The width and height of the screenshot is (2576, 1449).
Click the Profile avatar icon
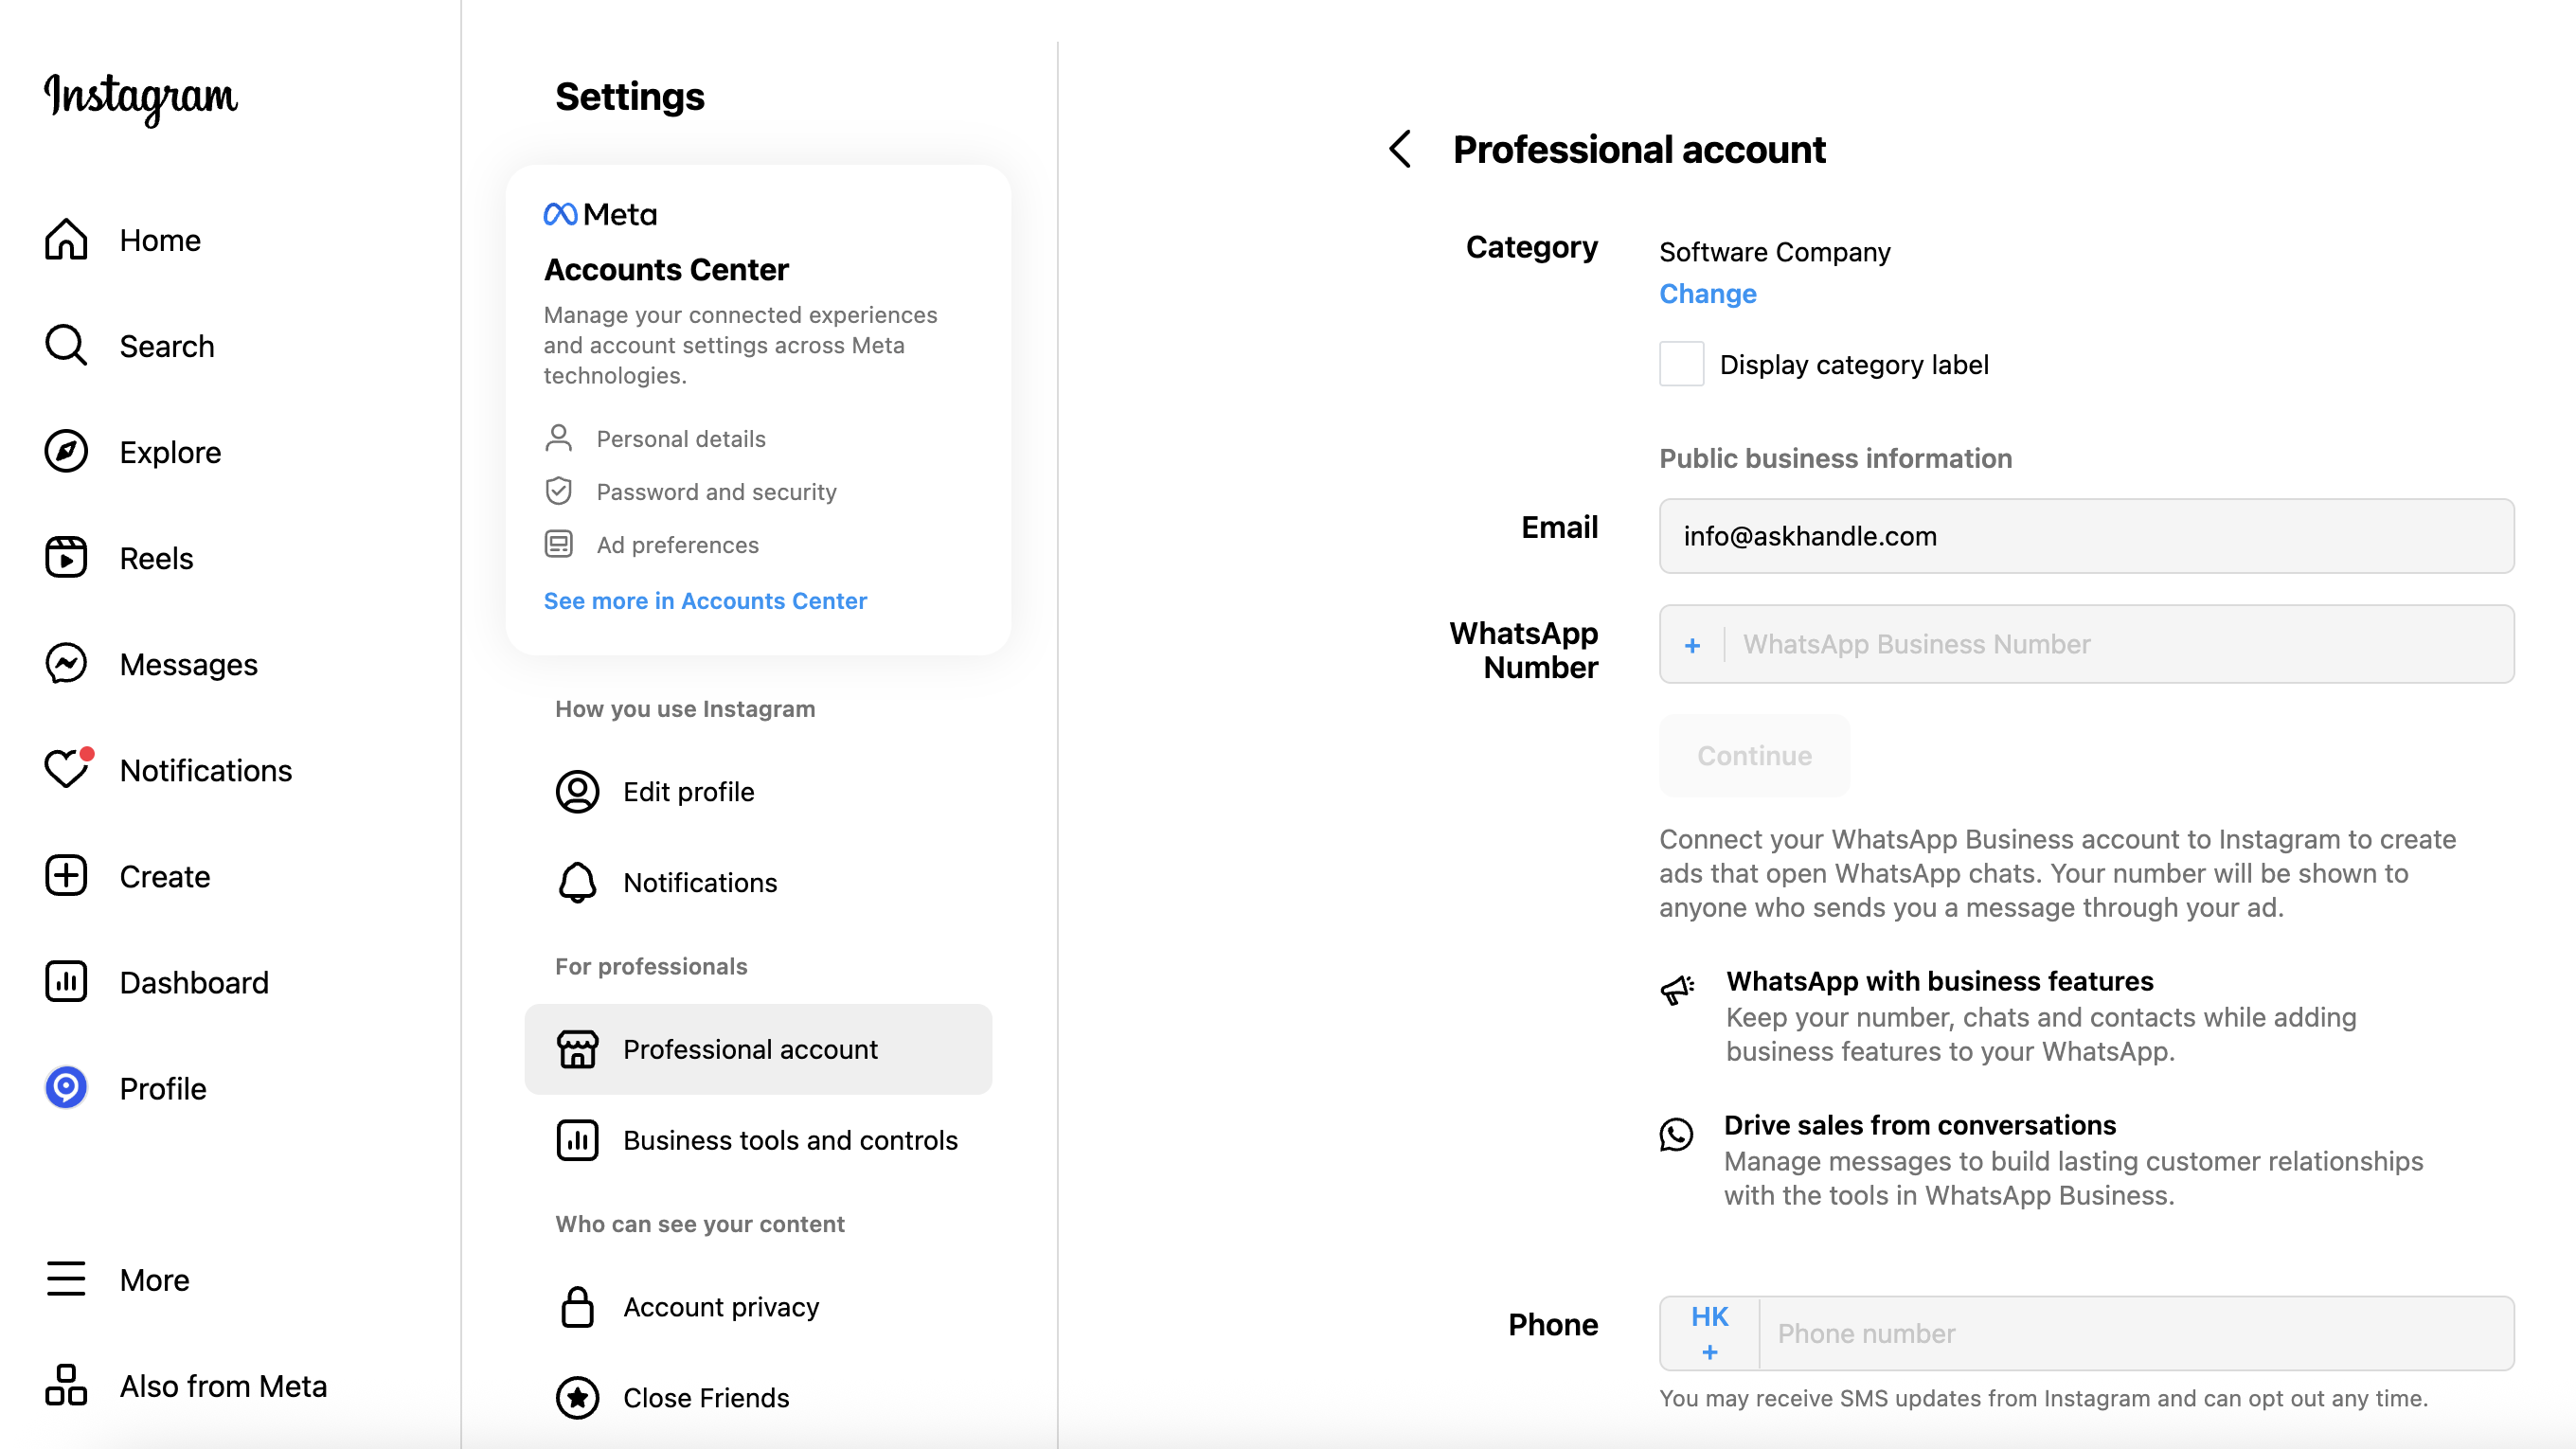[66, 1088]
